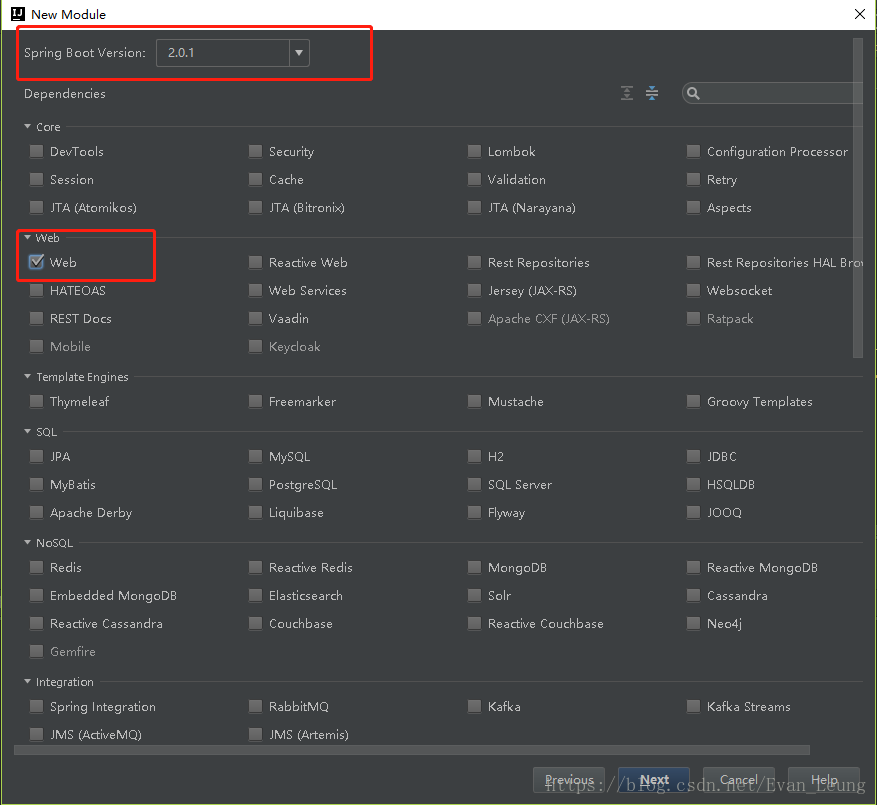Collapse the NoSQL section
Viewport: 877px width, 805px height.
click(x=27, y=543)
